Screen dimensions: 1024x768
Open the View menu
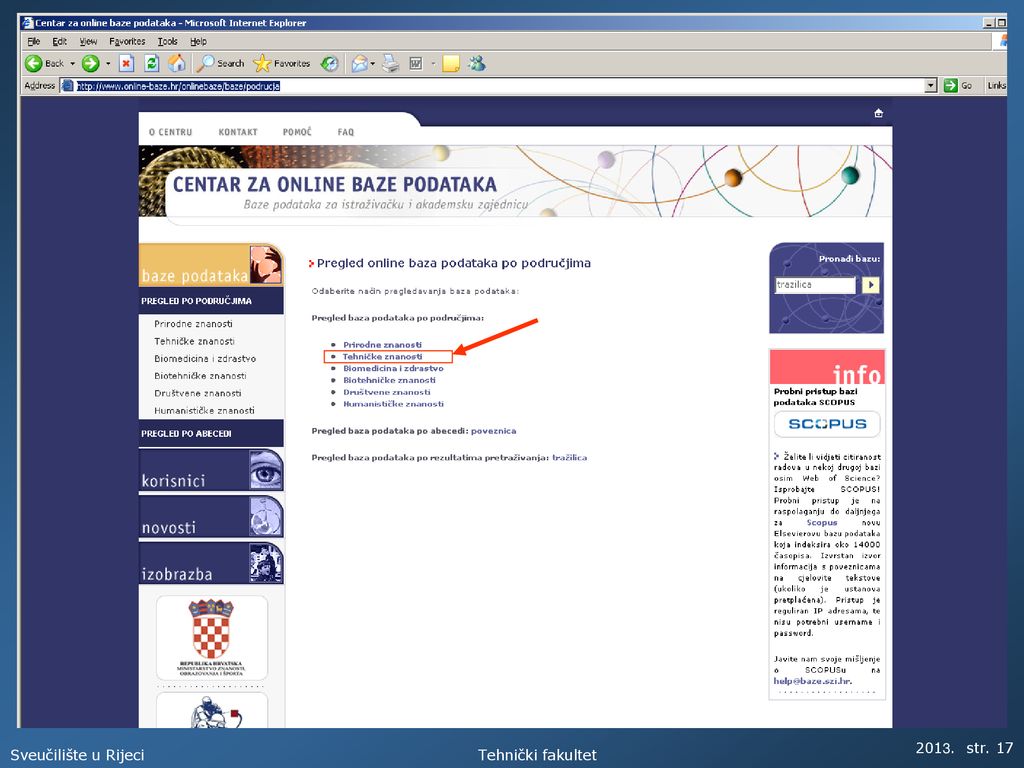click(88, 41)
